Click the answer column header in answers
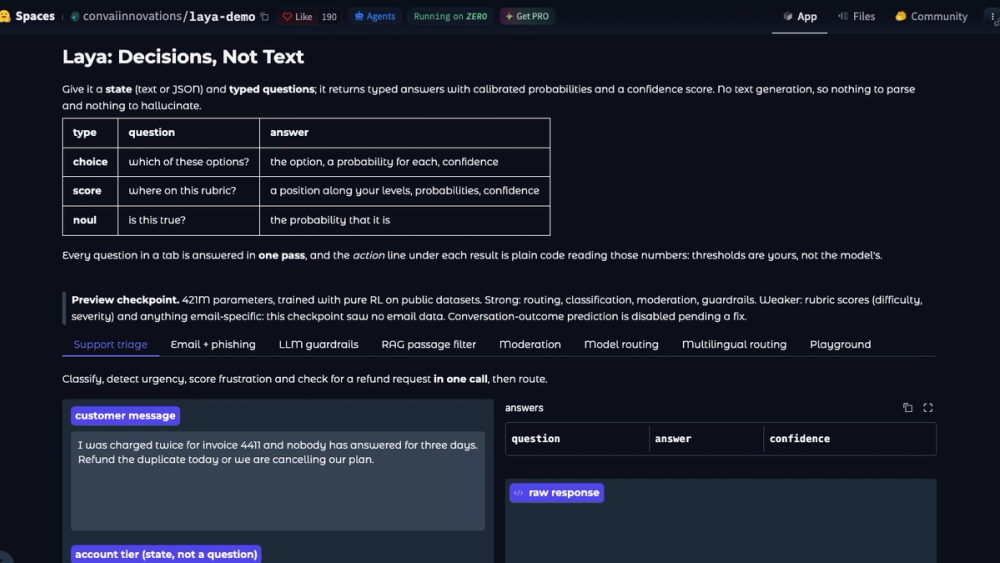This screenshot has height=563, width=1000. point(706,439)
